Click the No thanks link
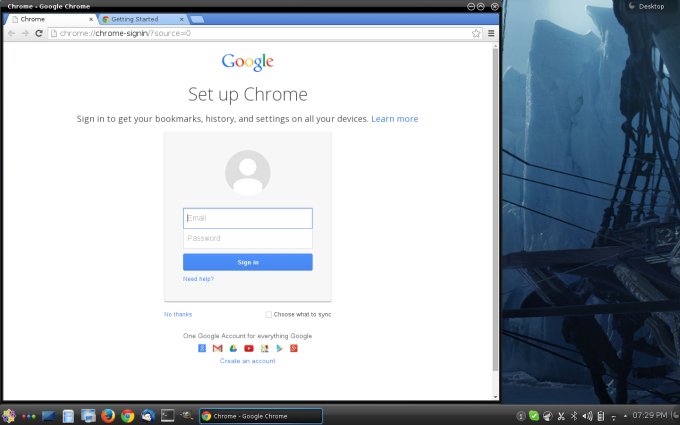 (178, 314)
